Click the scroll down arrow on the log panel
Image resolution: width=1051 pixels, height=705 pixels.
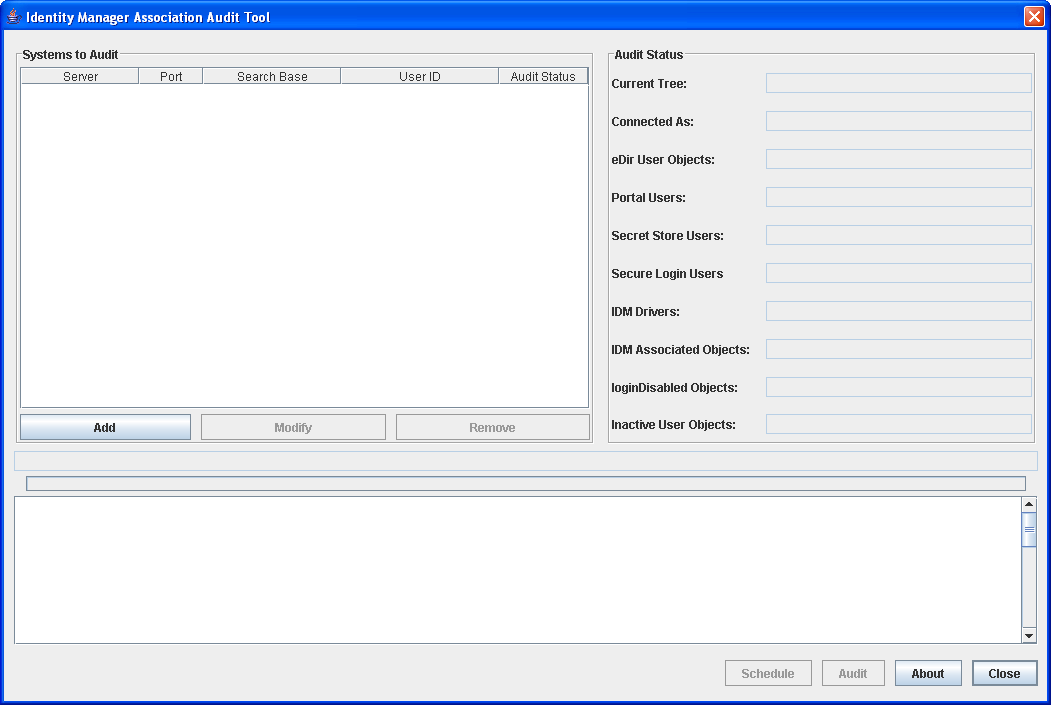(1029, 635)
